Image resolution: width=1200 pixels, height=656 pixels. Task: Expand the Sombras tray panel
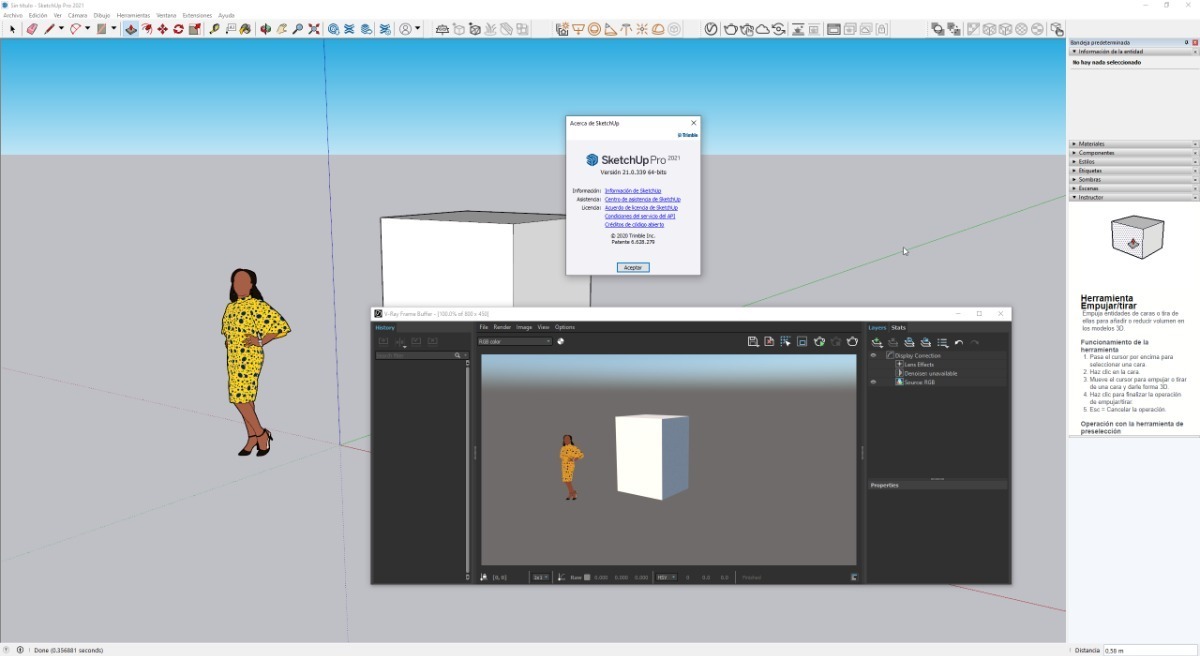click(1133, 180)
